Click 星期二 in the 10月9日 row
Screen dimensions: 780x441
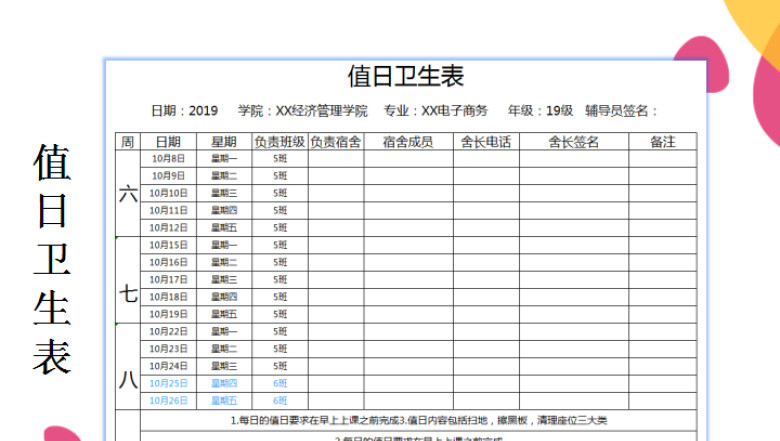224,176
